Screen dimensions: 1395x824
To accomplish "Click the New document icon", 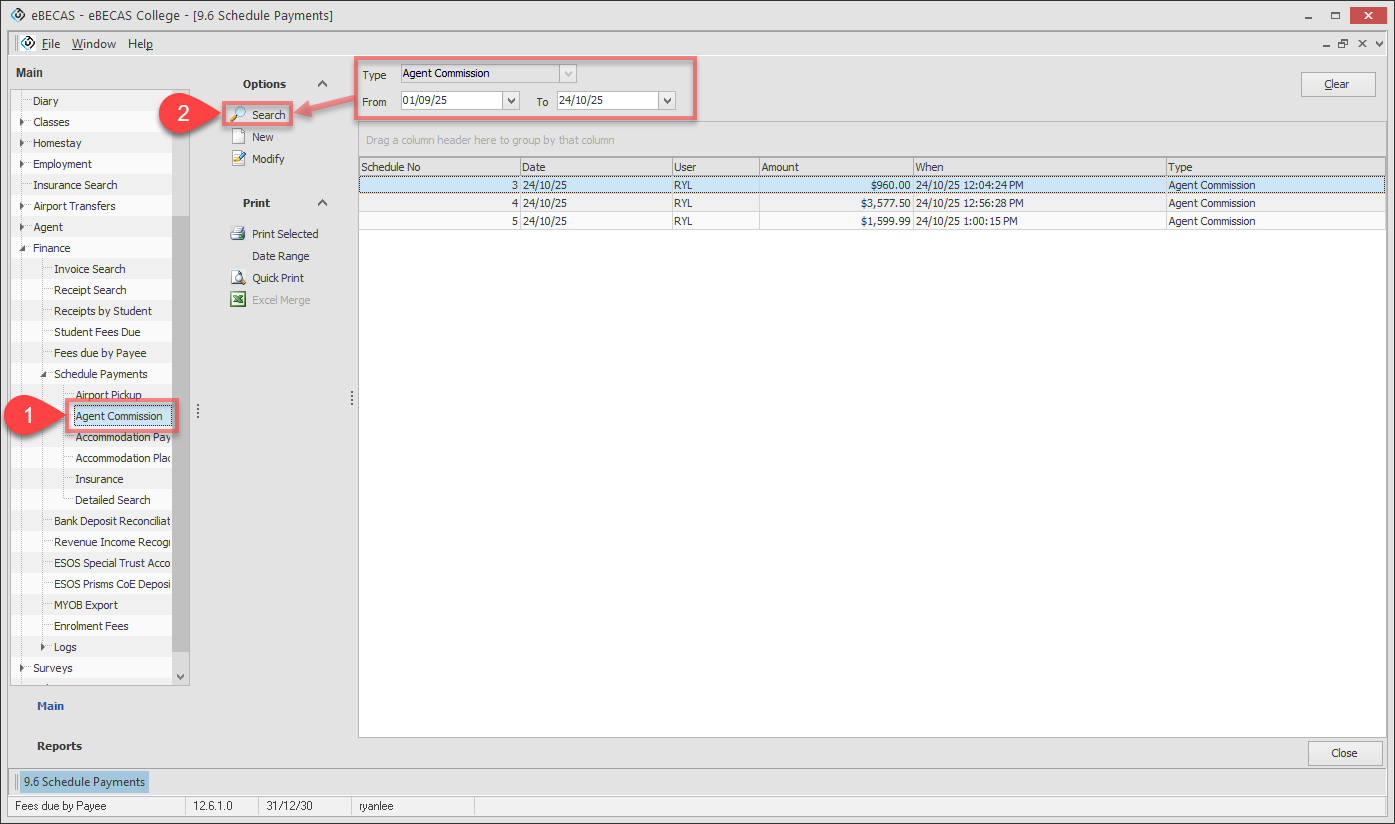I will tap(238, 137).
